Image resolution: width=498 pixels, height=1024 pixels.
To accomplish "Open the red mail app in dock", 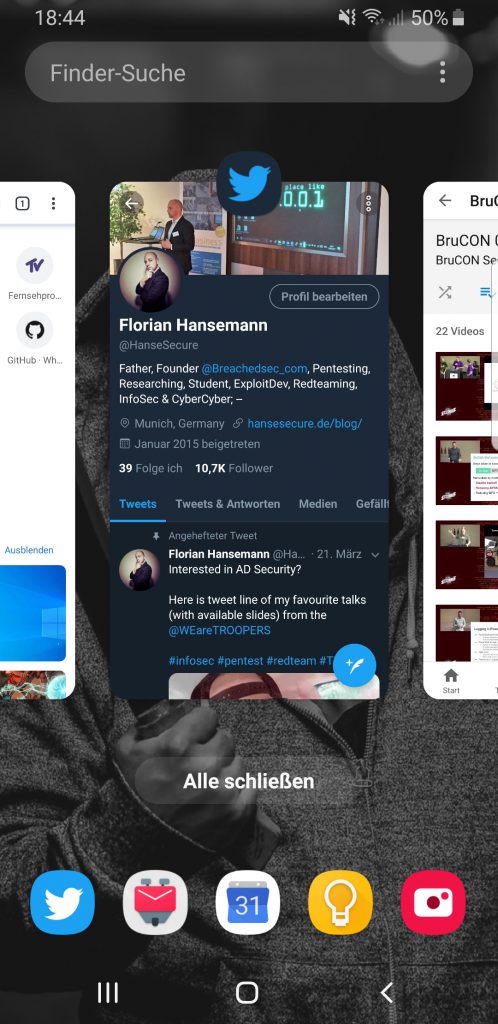I will tap(155, 903).
